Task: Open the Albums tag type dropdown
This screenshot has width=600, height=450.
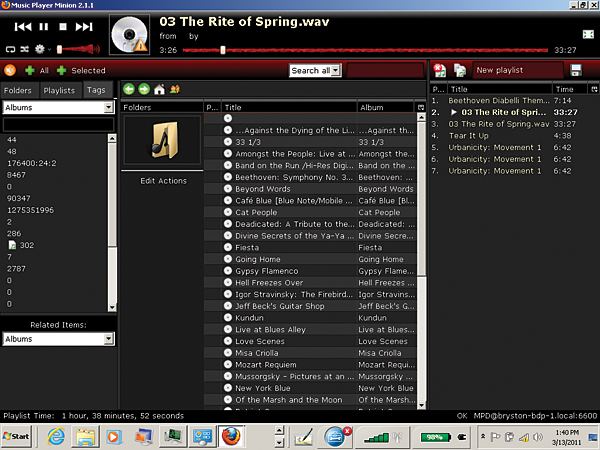Action: (x=59, y=108)
